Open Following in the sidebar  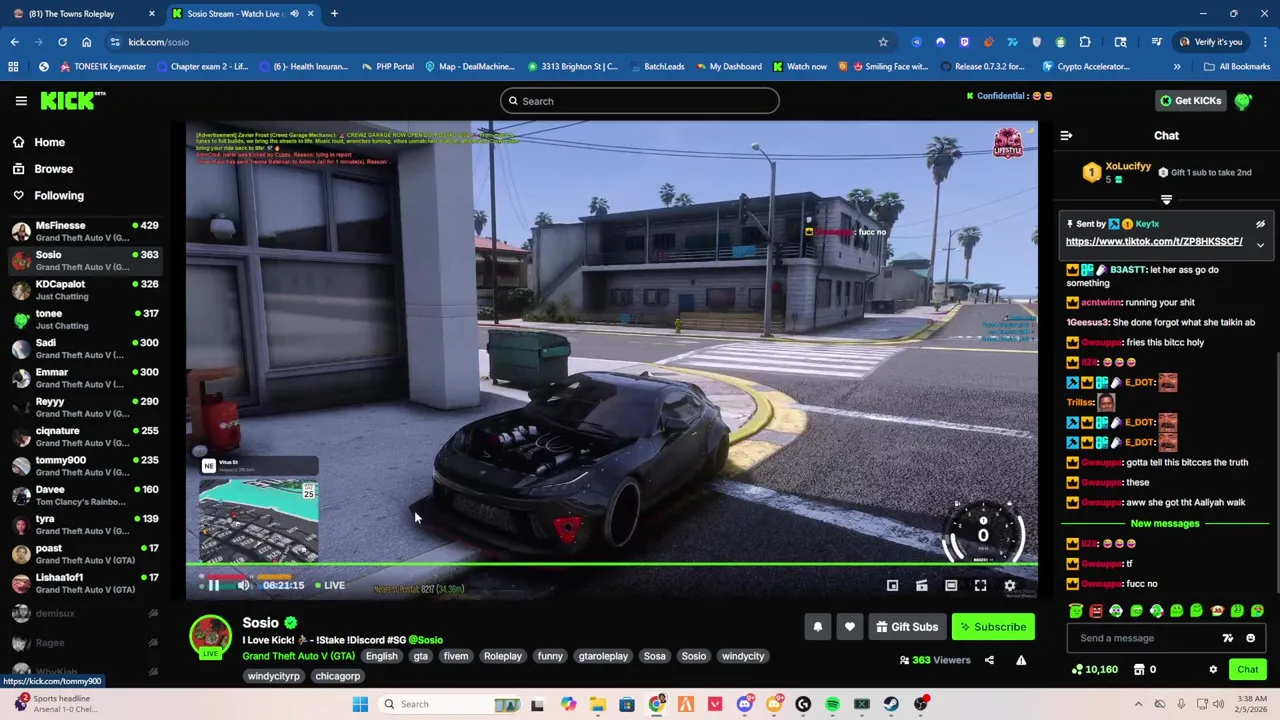tap(59, 196)
